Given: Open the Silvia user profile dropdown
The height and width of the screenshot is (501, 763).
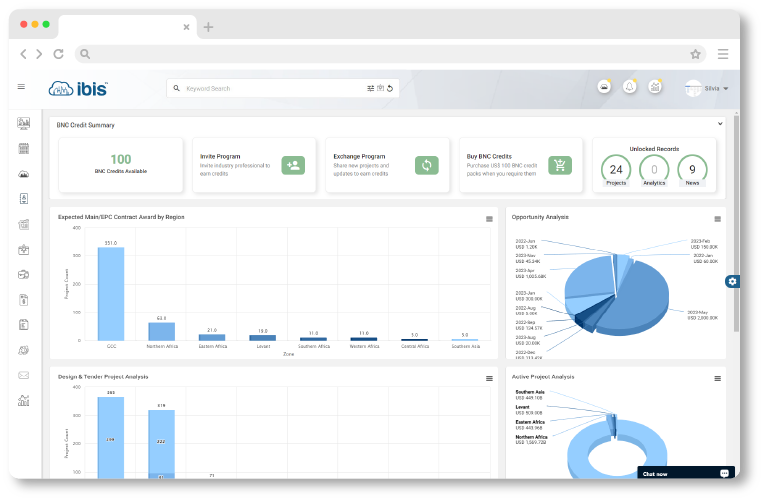Looking at the screenshot, I should [706, 88].
